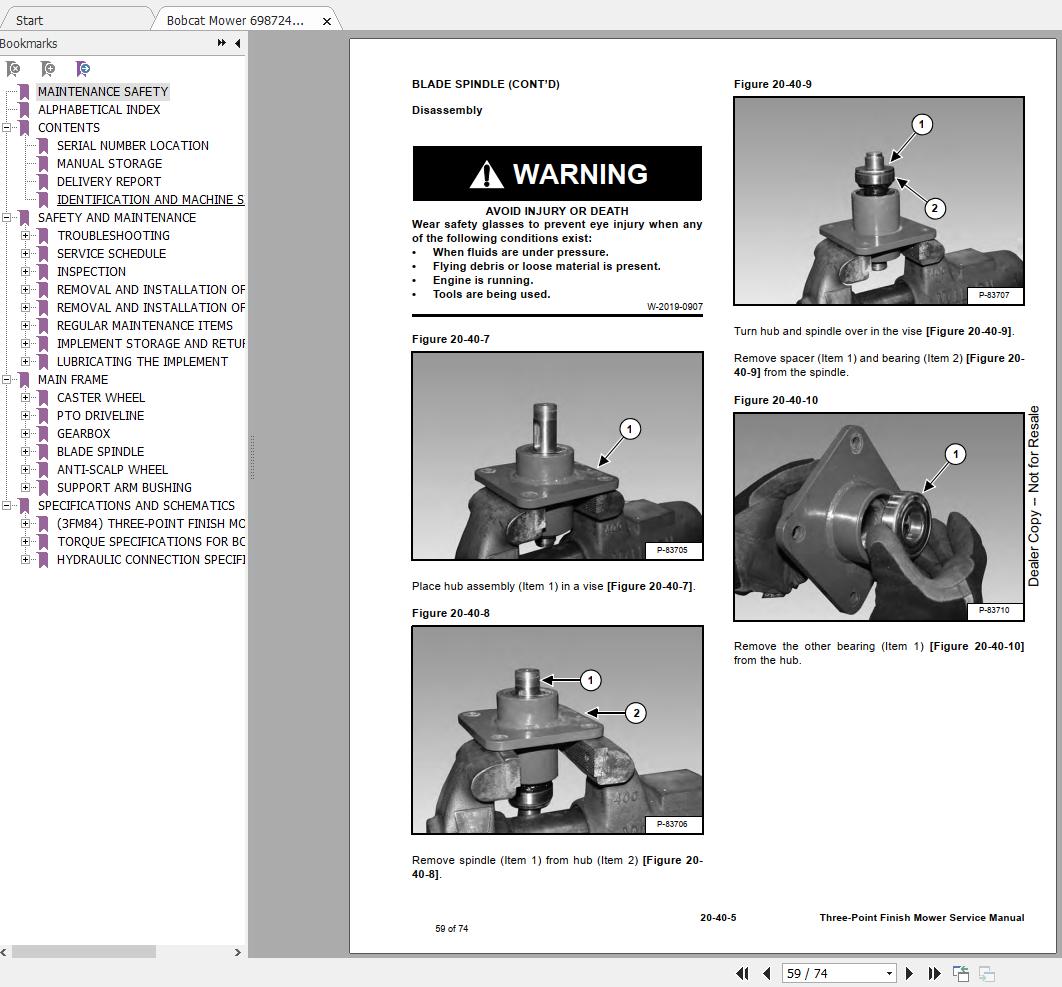
Task: Go to previous page
Action: click(x=767, y=973)
